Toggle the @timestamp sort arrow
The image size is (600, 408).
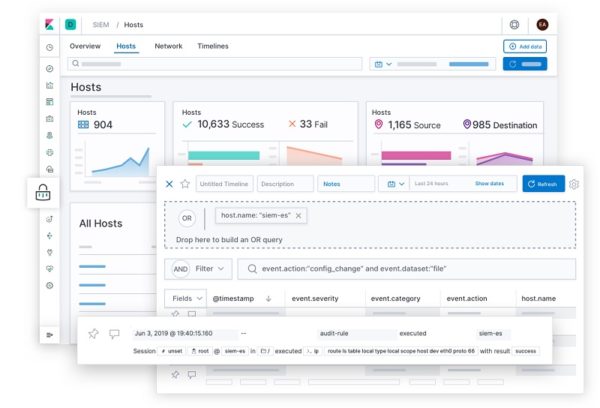268,299
